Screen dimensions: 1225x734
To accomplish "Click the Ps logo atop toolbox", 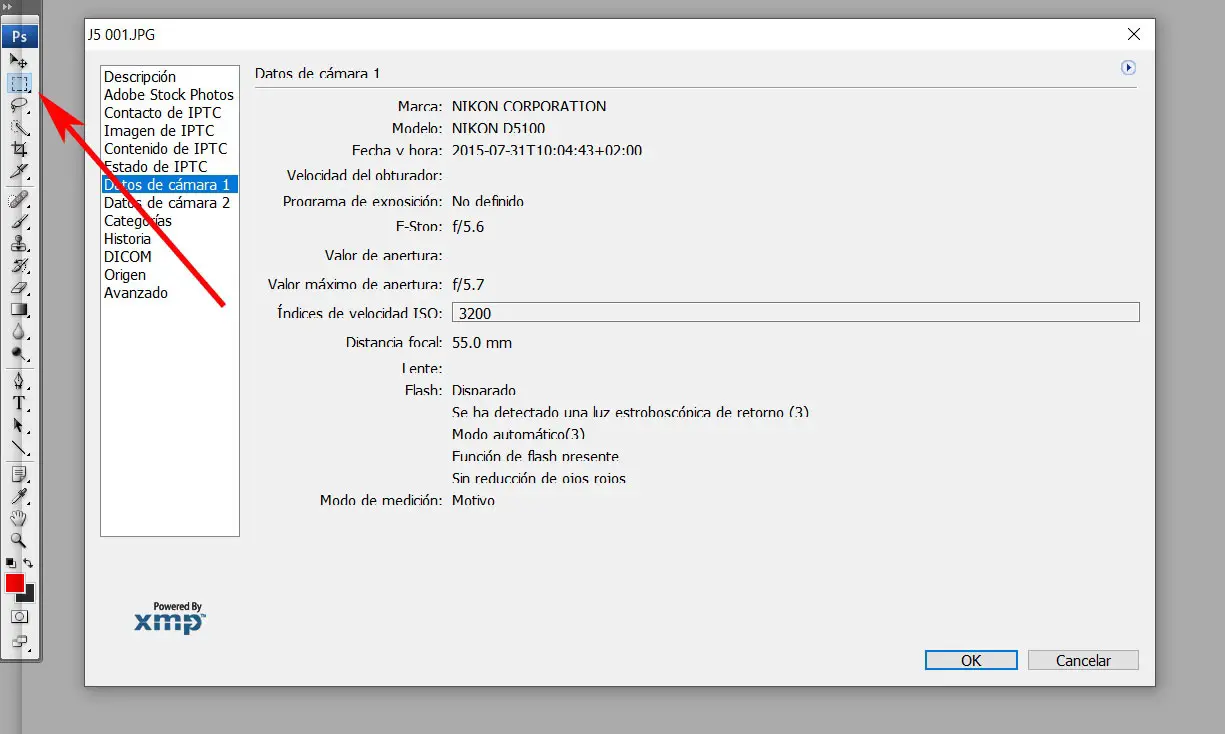I will (20, 37).
